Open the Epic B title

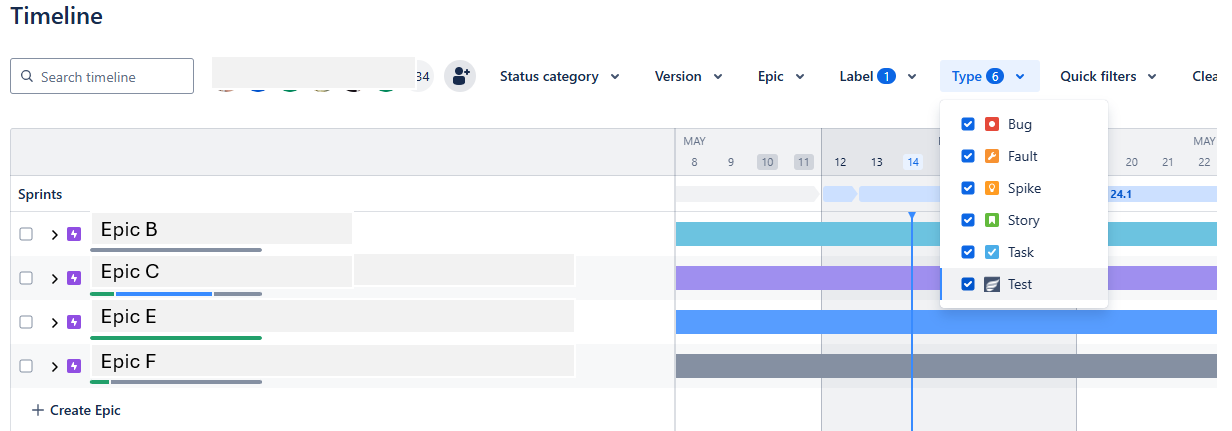pyautogui.click(x=129, y=229)
